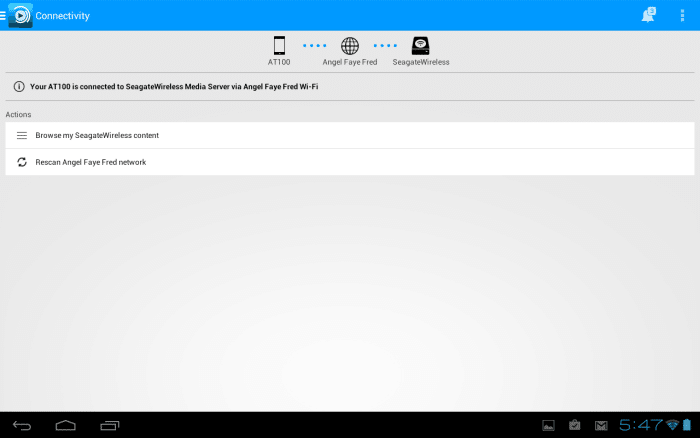Tap the SeagateWireless label under drive
Viewport: 700px width, 438px height.
click(421, 62)
